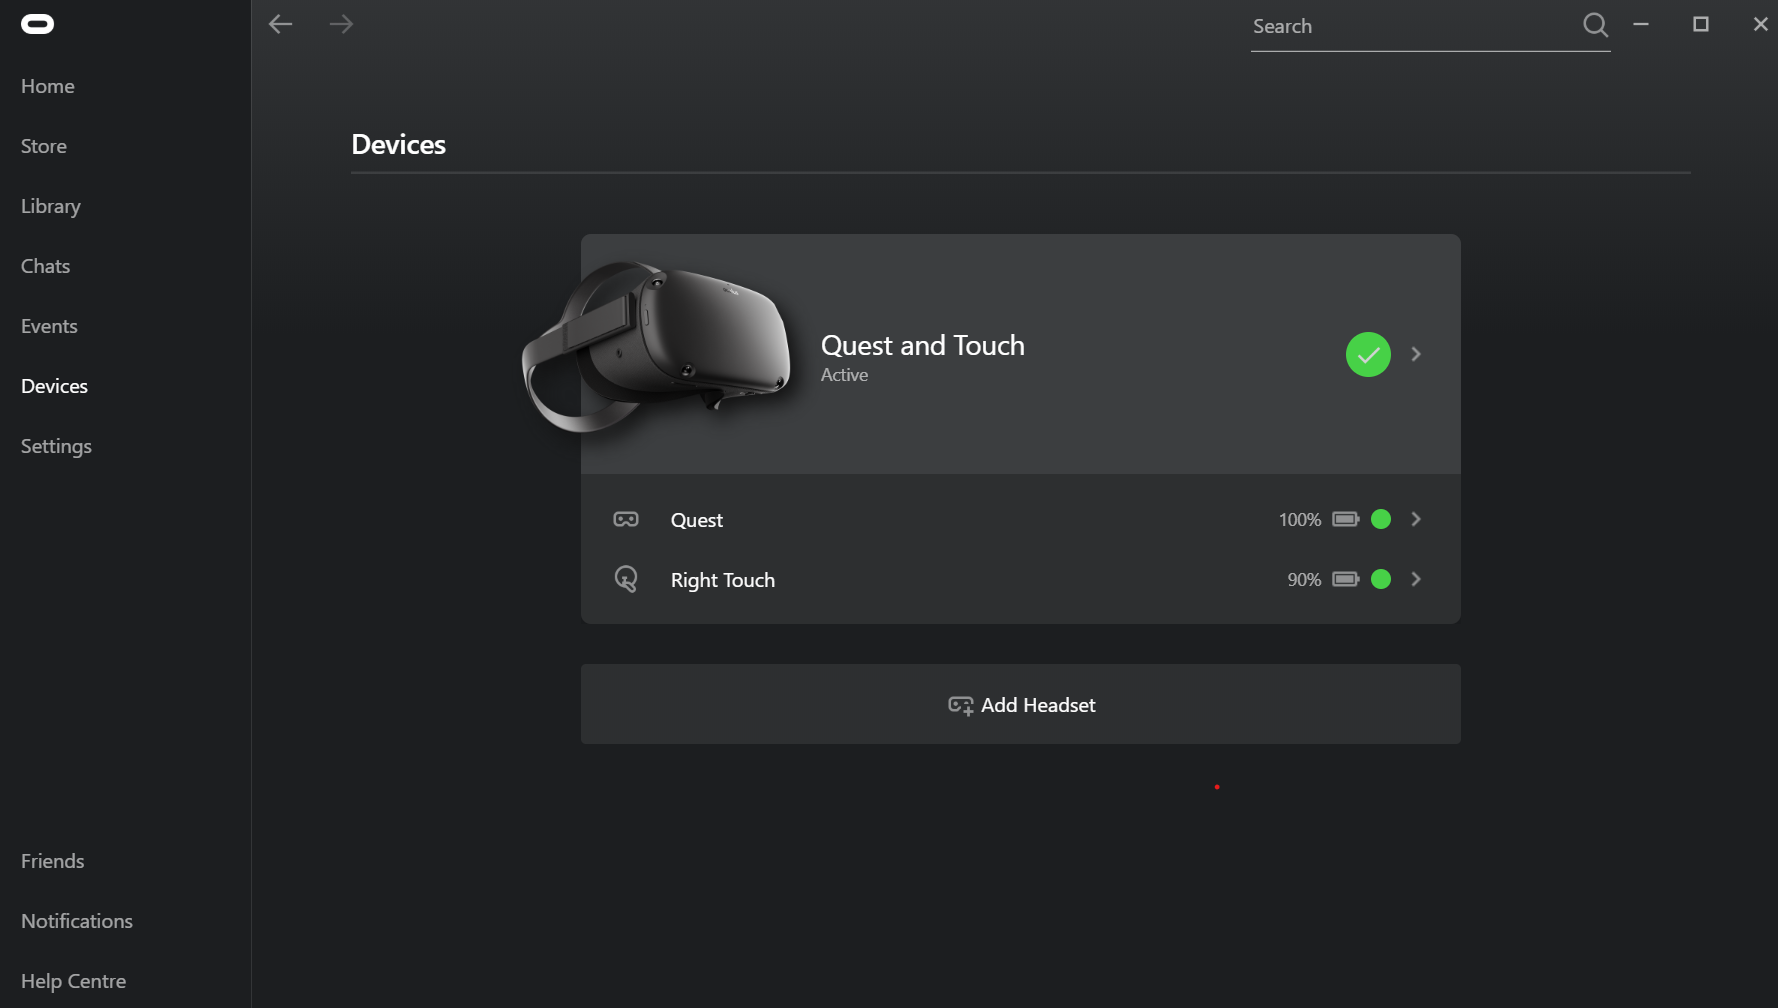Screen dimensions: 1778x1008
Task: Click the Right Touch green status indicator
Action: point(1381,579)
